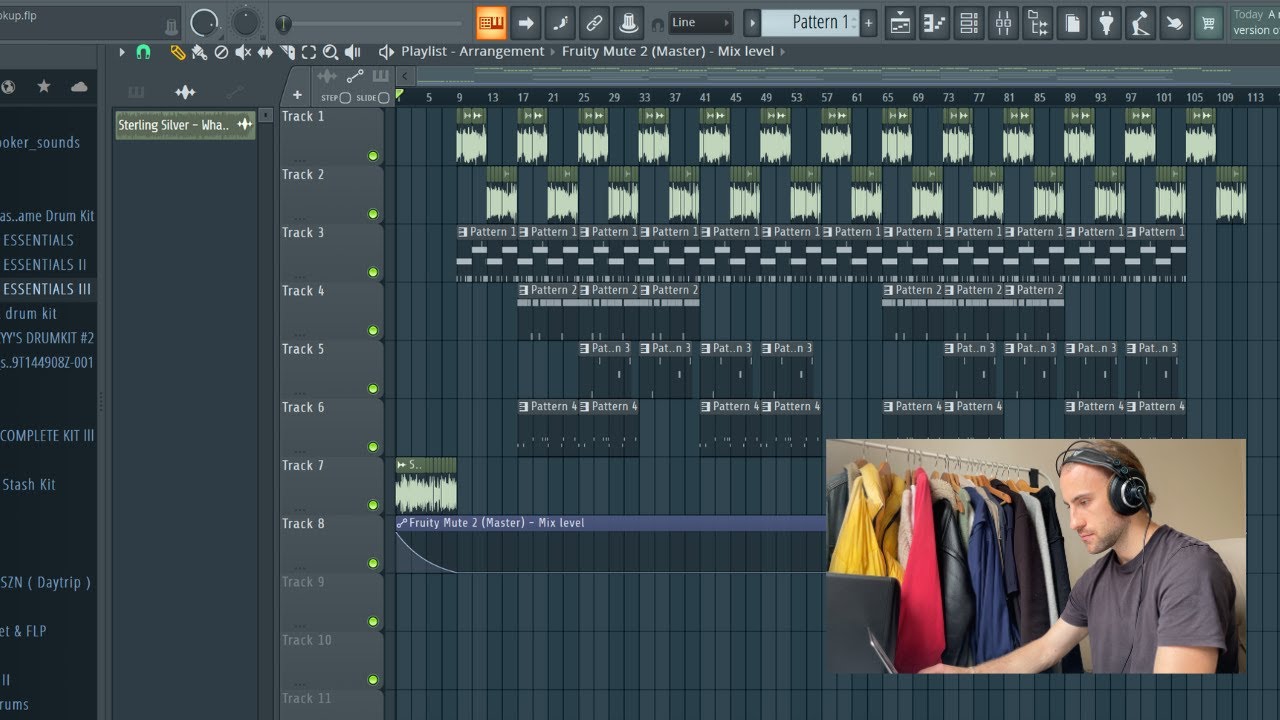Screen dimensions: 1280x720
Task: Expand arrow after Mix level in title
Action: tap(782, 52)
